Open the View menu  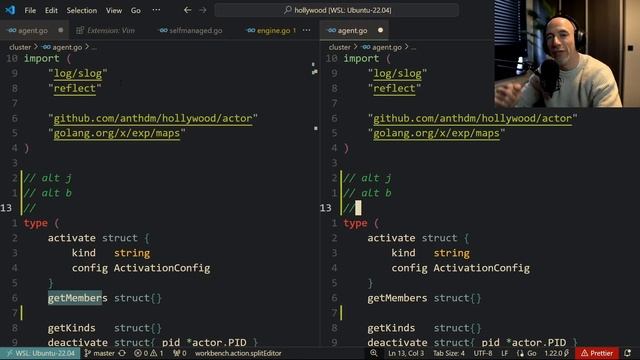point(114,11)
